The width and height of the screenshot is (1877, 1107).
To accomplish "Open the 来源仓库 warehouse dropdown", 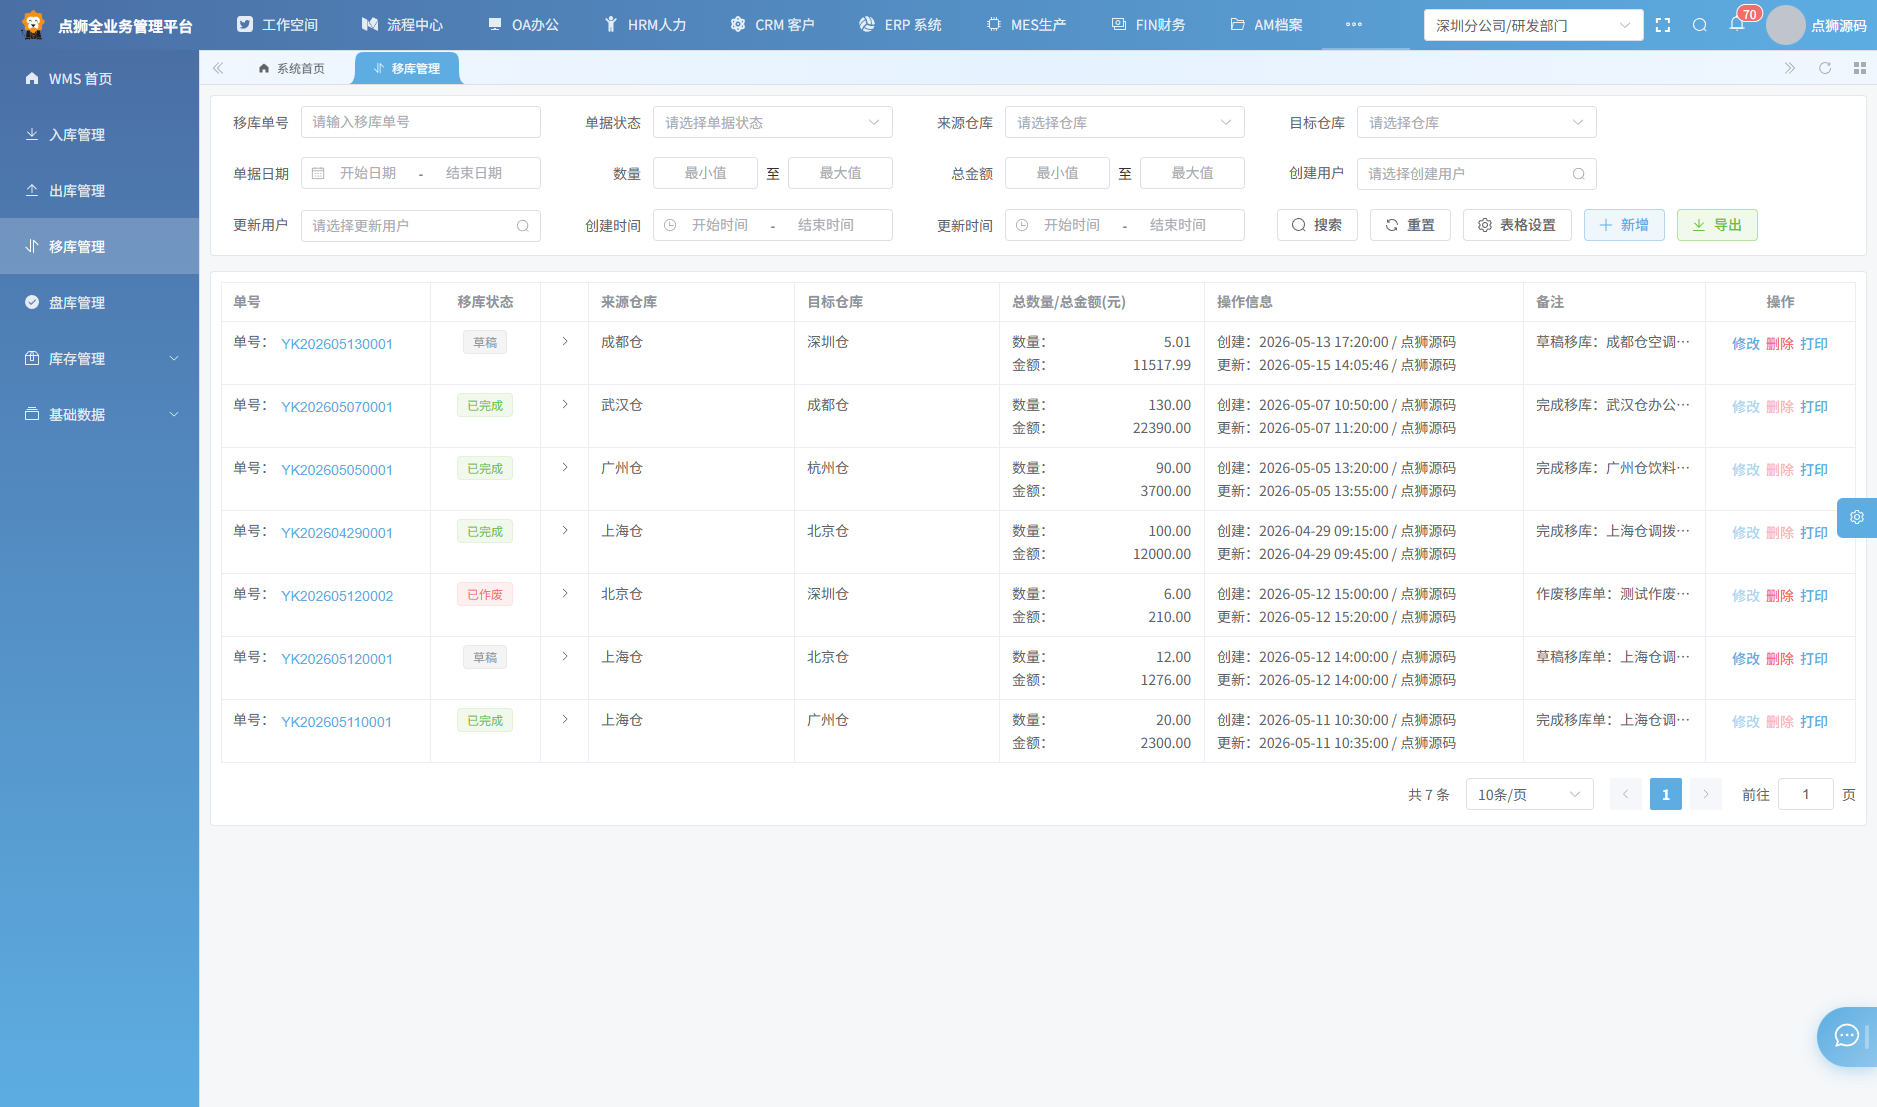I will click(x=1125, y=122).
